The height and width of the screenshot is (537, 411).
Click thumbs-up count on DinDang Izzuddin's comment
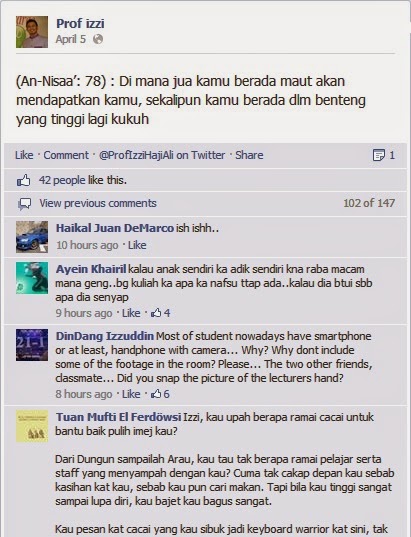160,394
